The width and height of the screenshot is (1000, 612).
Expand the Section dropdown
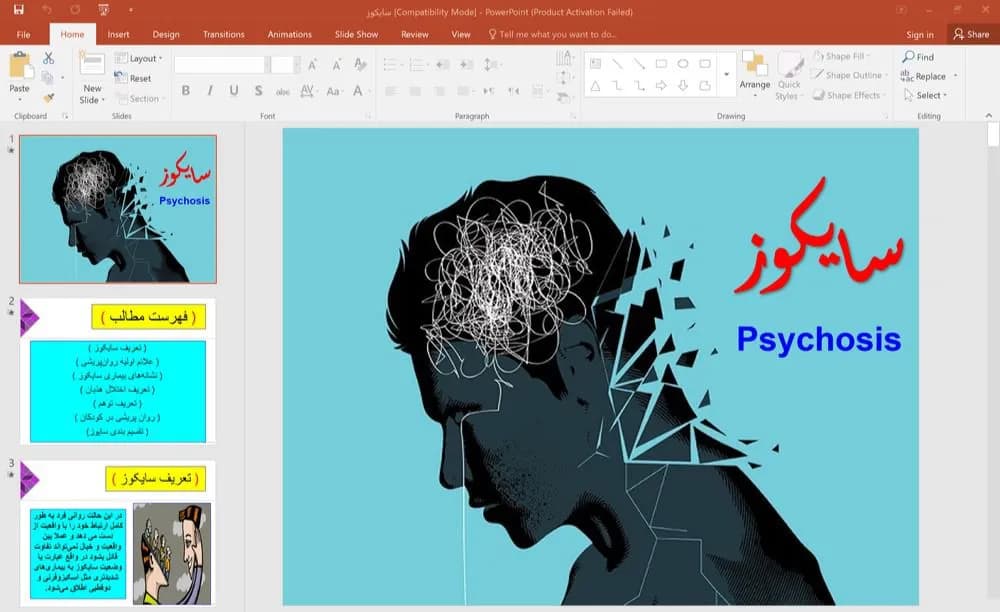click(x=140, y=98)
